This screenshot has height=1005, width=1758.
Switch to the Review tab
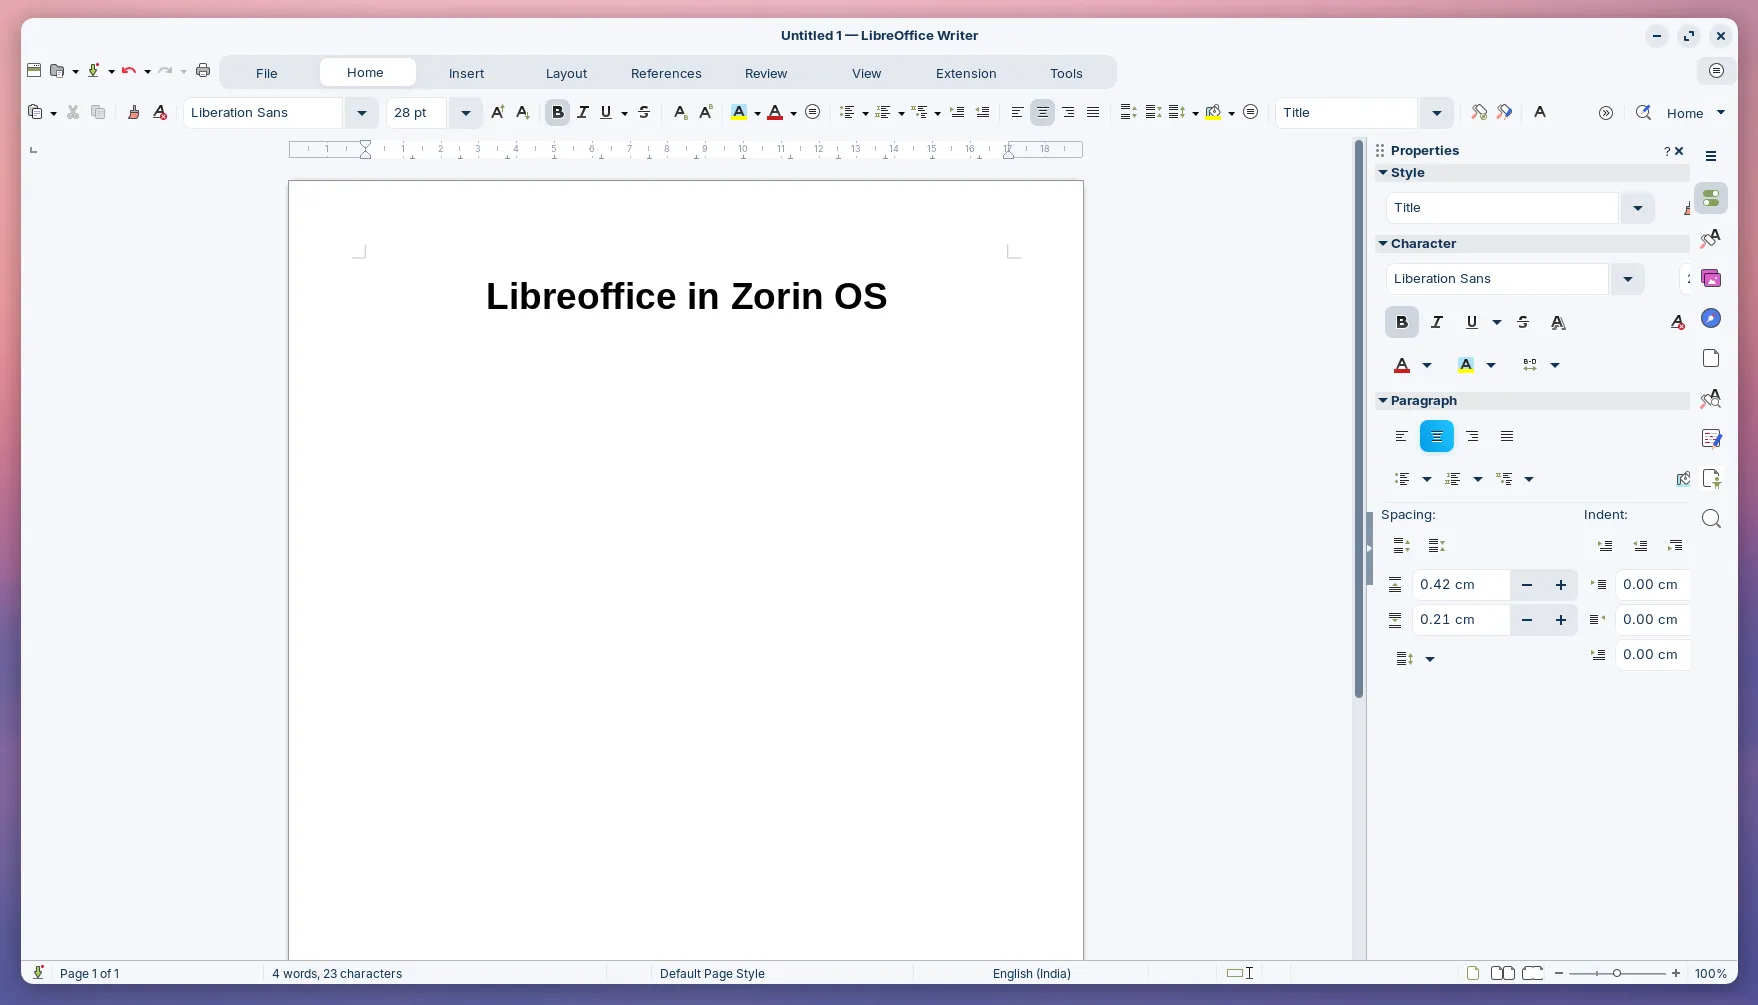pyautogui.click(x=766, y=73)
